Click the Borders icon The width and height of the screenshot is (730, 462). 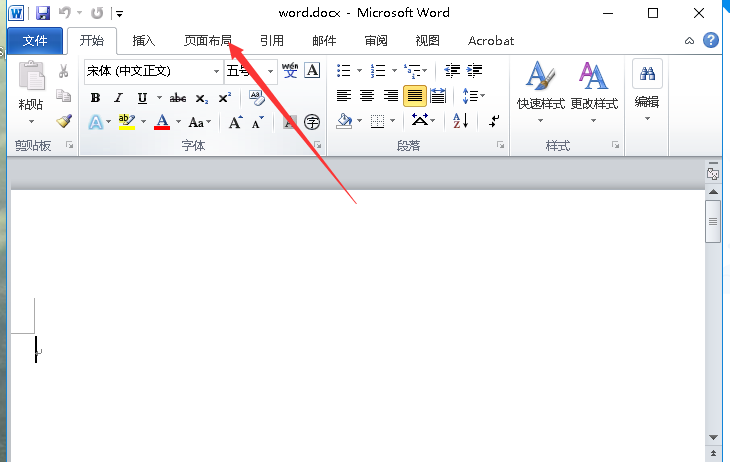377,122
